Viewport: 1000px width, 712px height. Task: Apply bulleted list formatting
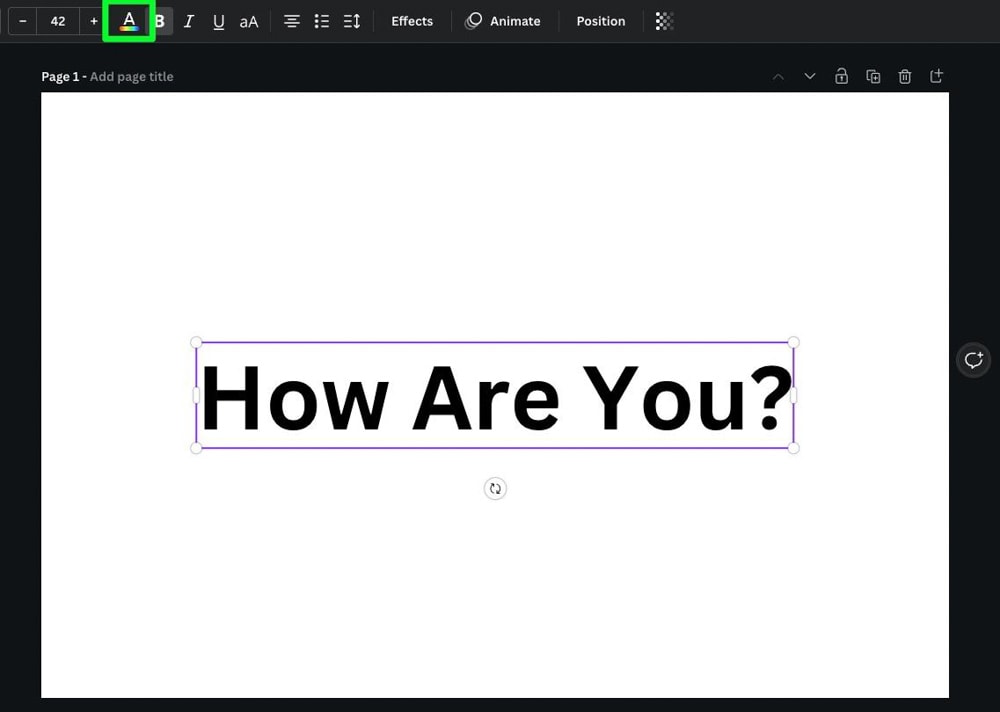coord(321,21)
